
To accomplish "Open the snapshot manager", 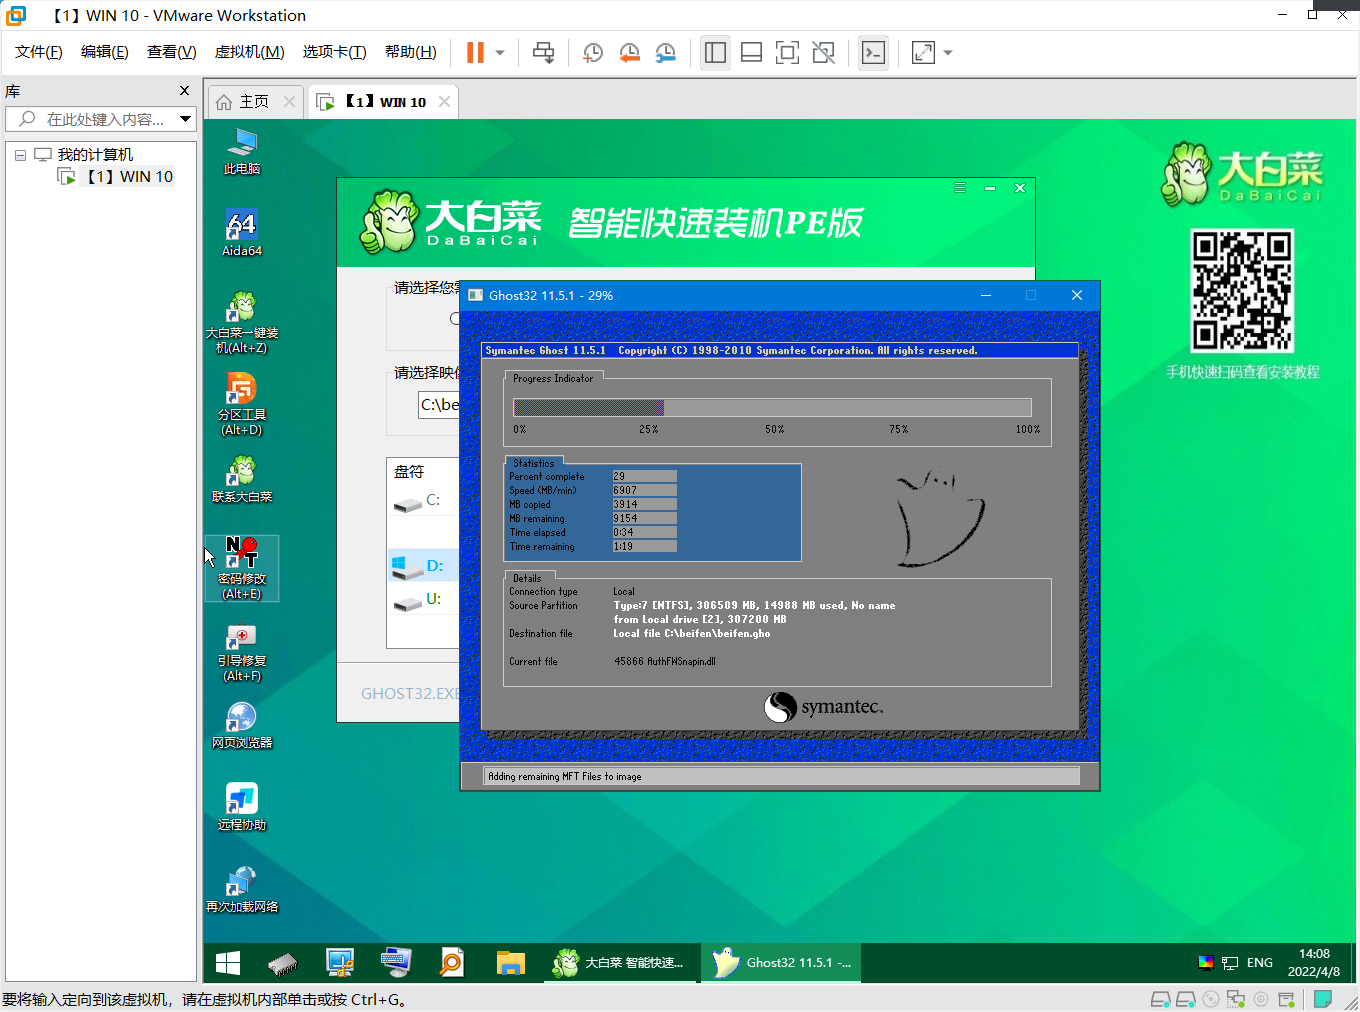I will (x=666, y=52).
